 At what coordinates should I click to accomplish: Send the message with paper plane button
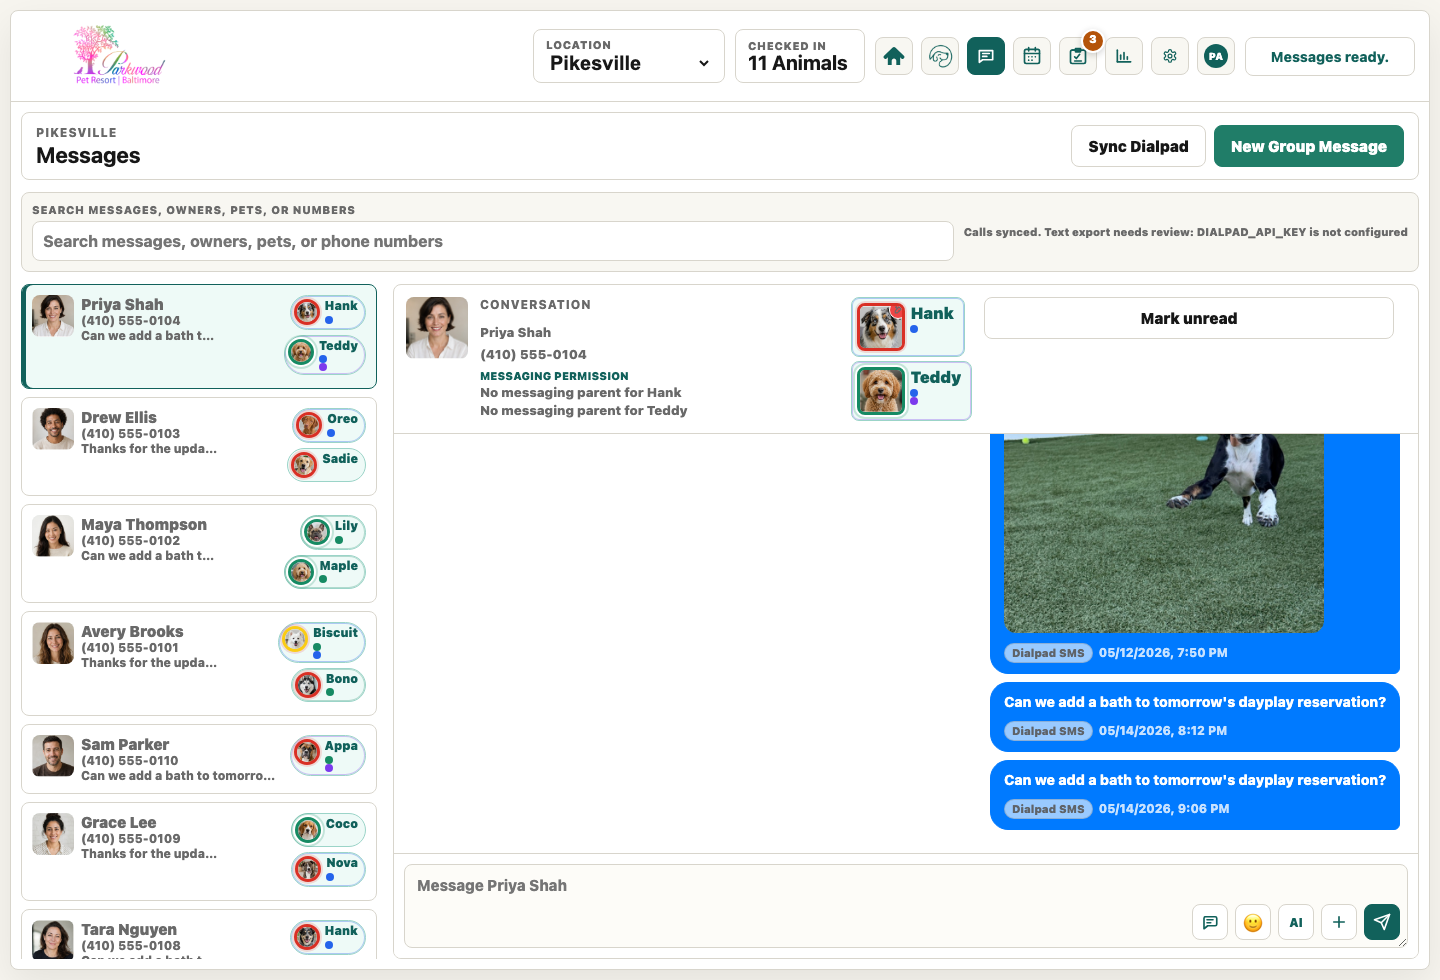pyautogui.click(x=1382, y=922)
